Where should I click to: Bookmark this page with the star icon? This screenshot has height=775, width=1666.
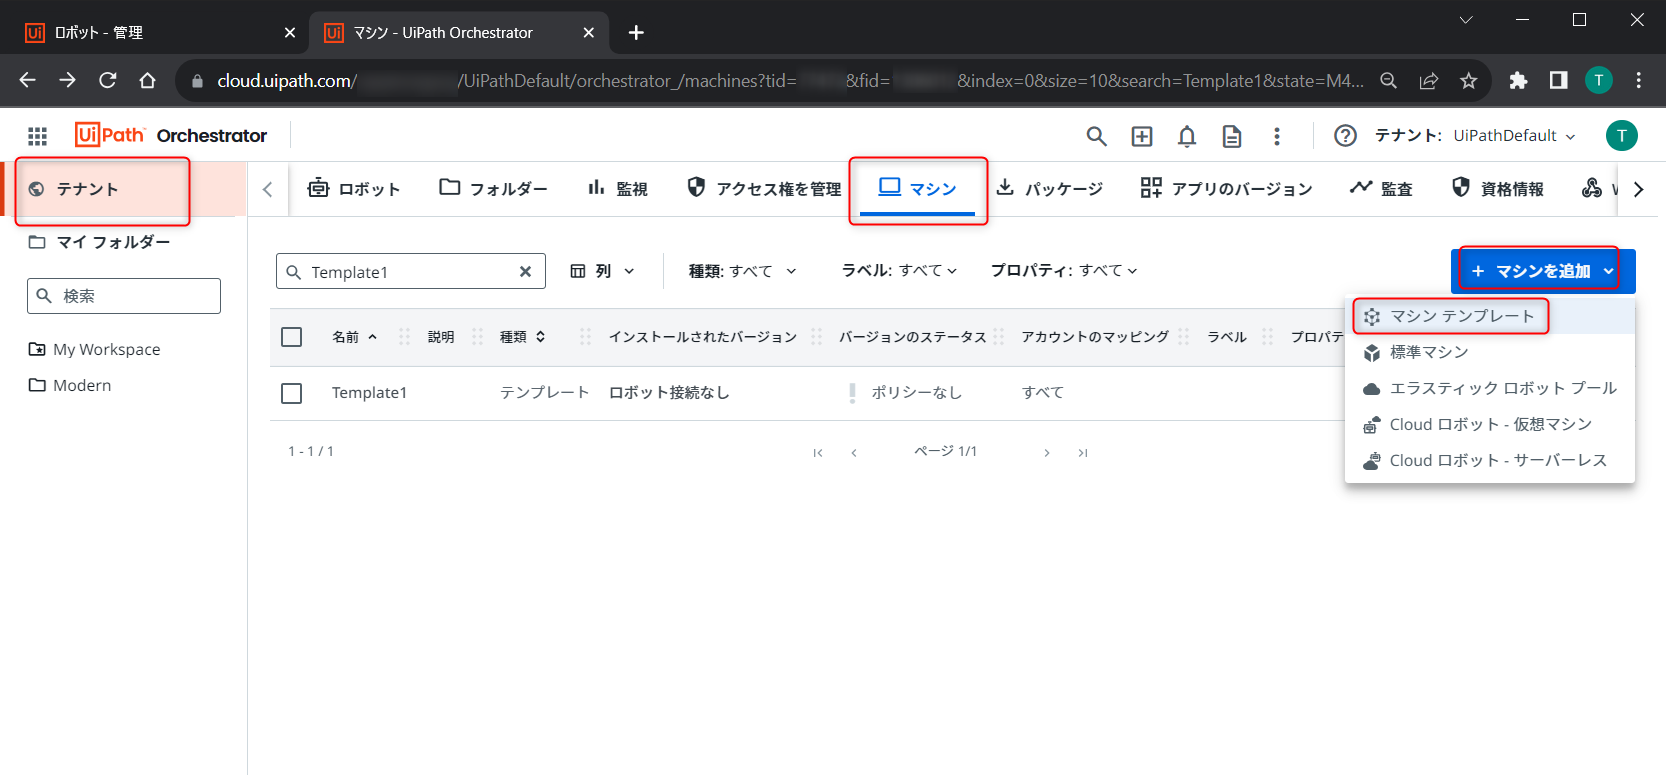[x=1468, y=81]
